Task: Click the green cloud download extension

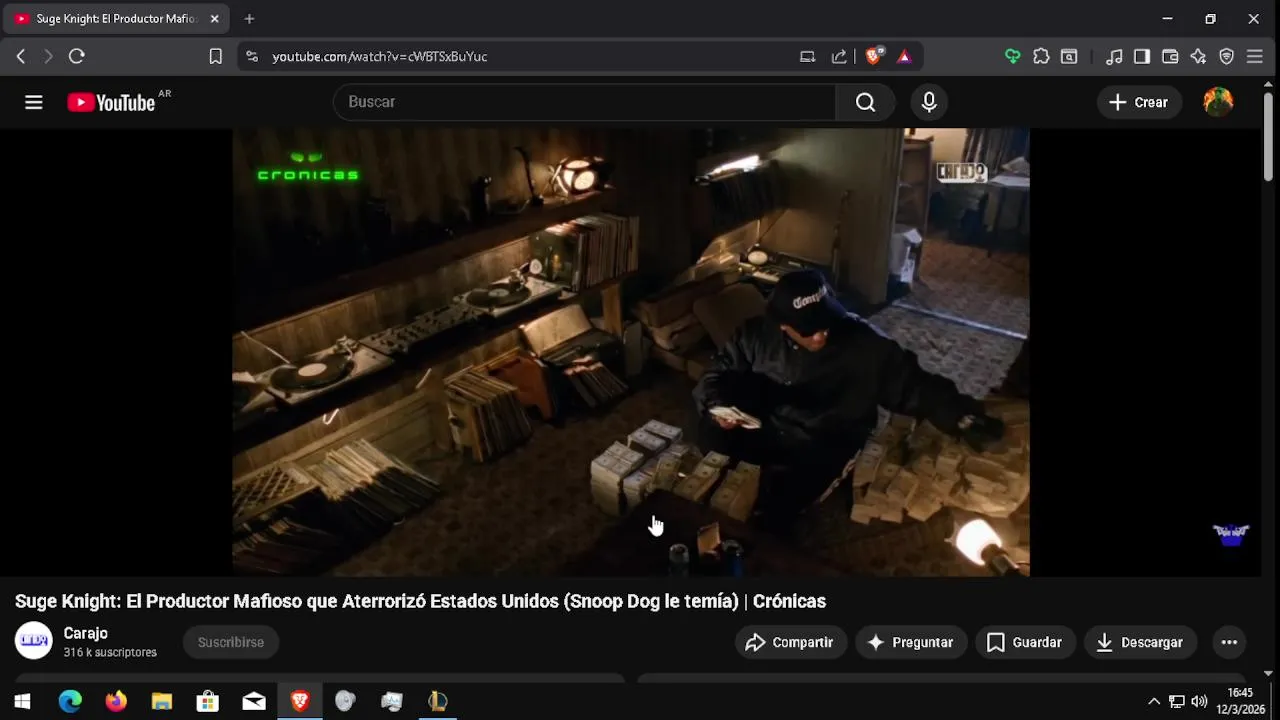Action: (x=1013, y=56)
